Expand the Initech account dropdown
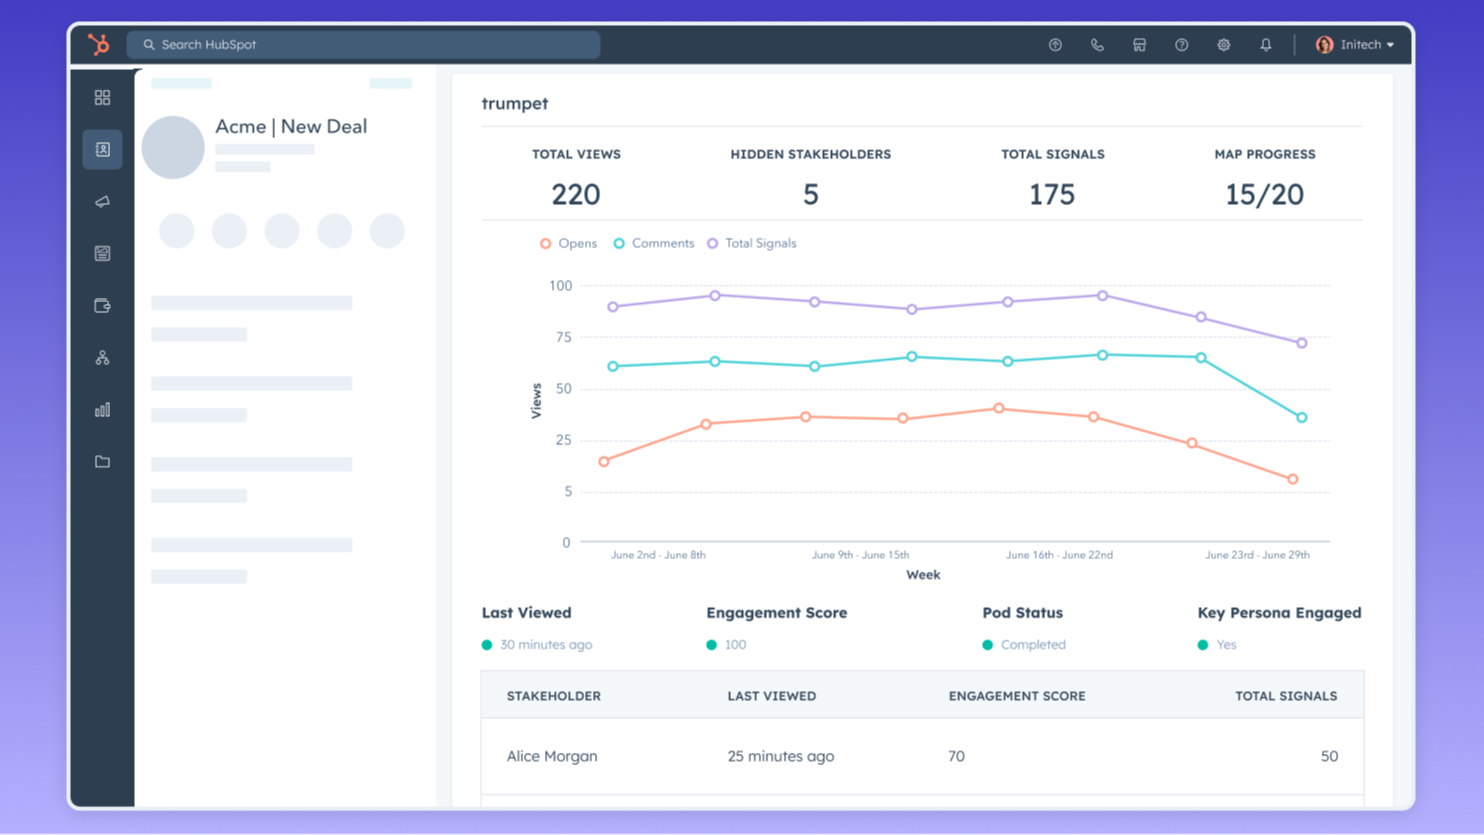The width and height of the screenshot is (1484, 835). coord(1355,45)
